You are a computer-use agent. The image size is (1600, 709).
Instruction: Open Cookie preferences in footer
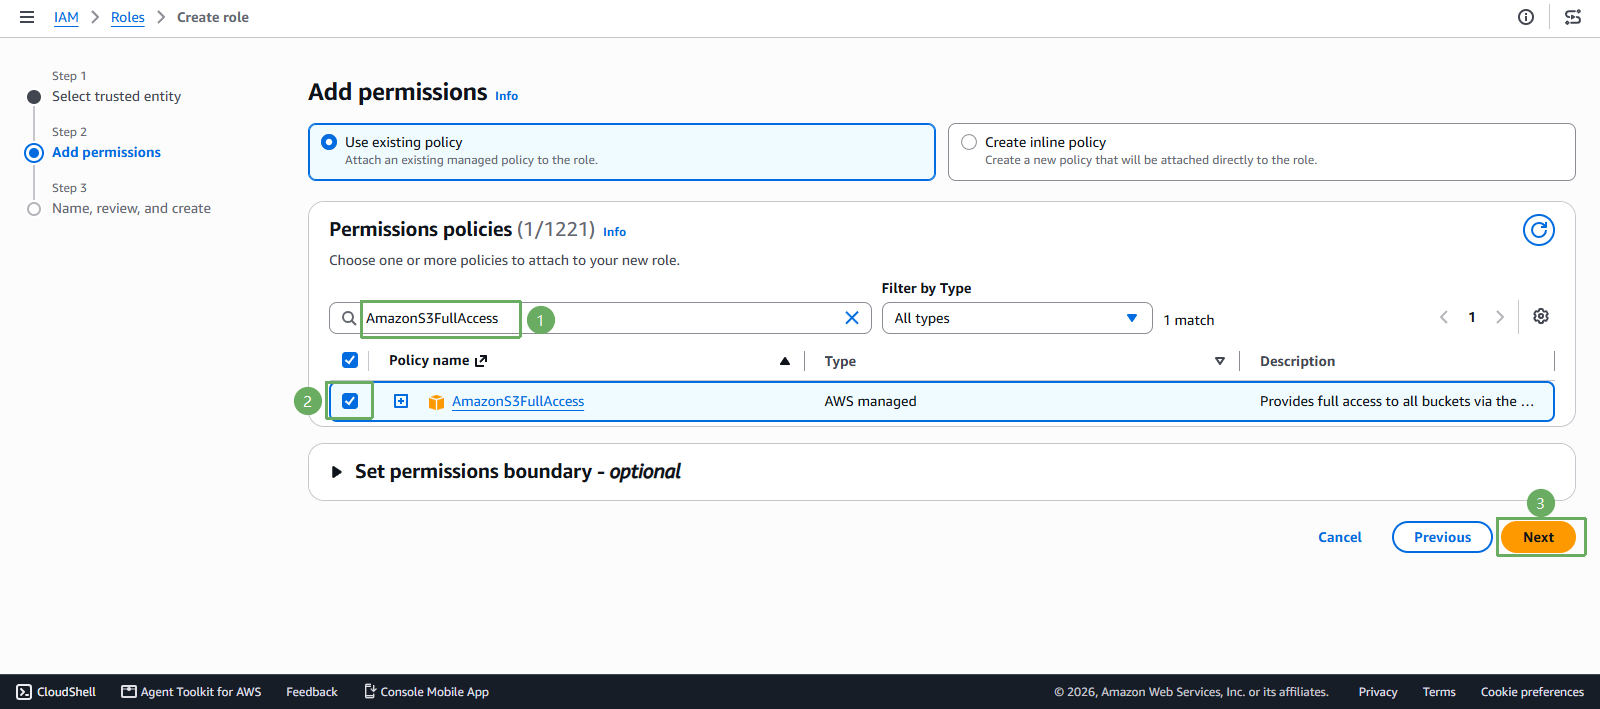pyautogui.click(x=1532, y=692)
